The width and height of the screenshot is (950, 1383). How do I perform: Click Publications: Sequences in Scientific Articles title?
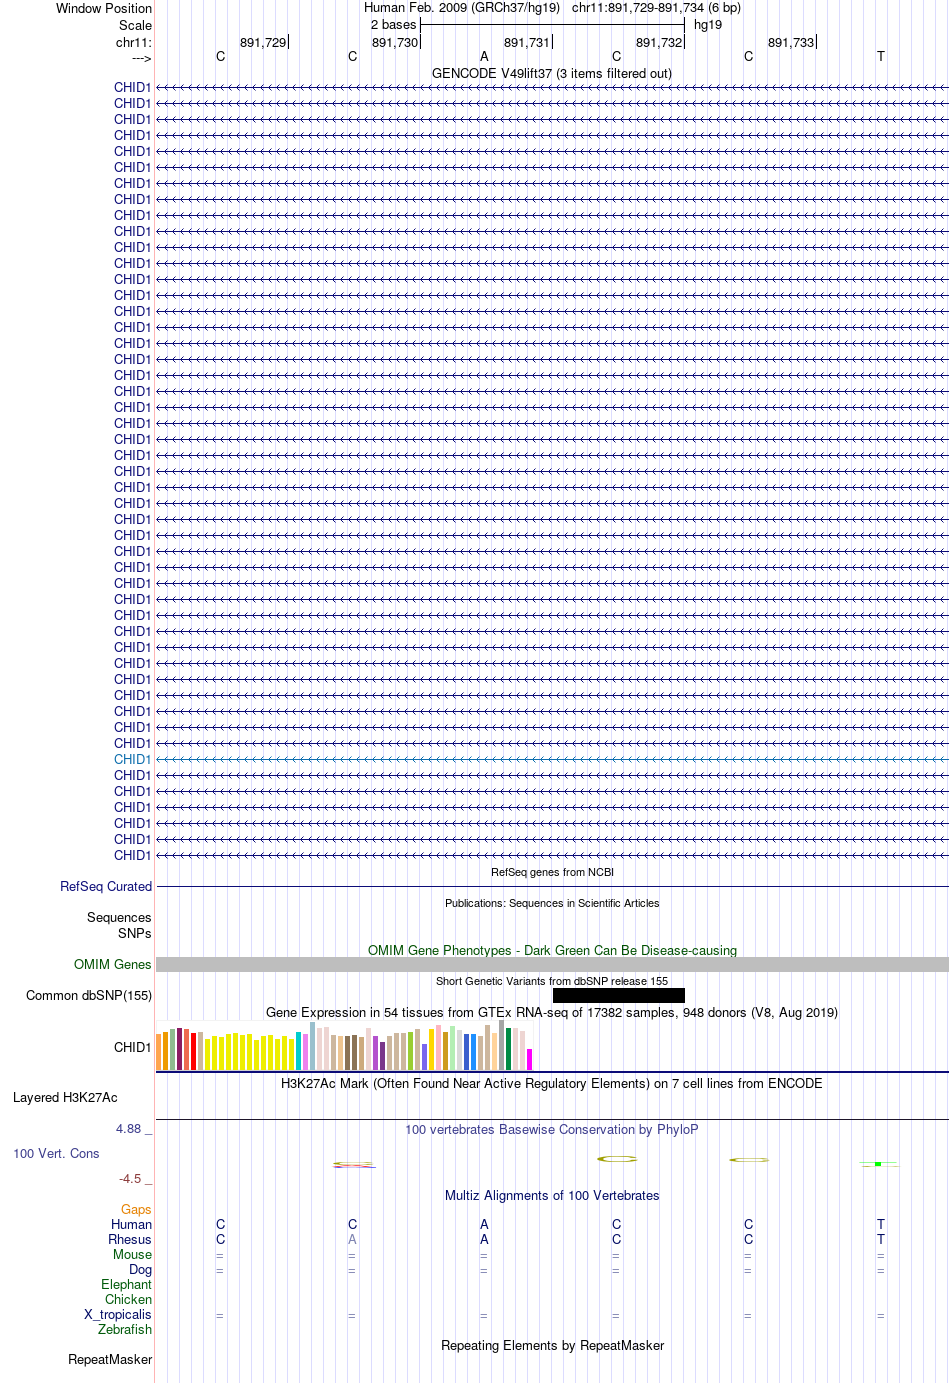click(x=552, y=903)
